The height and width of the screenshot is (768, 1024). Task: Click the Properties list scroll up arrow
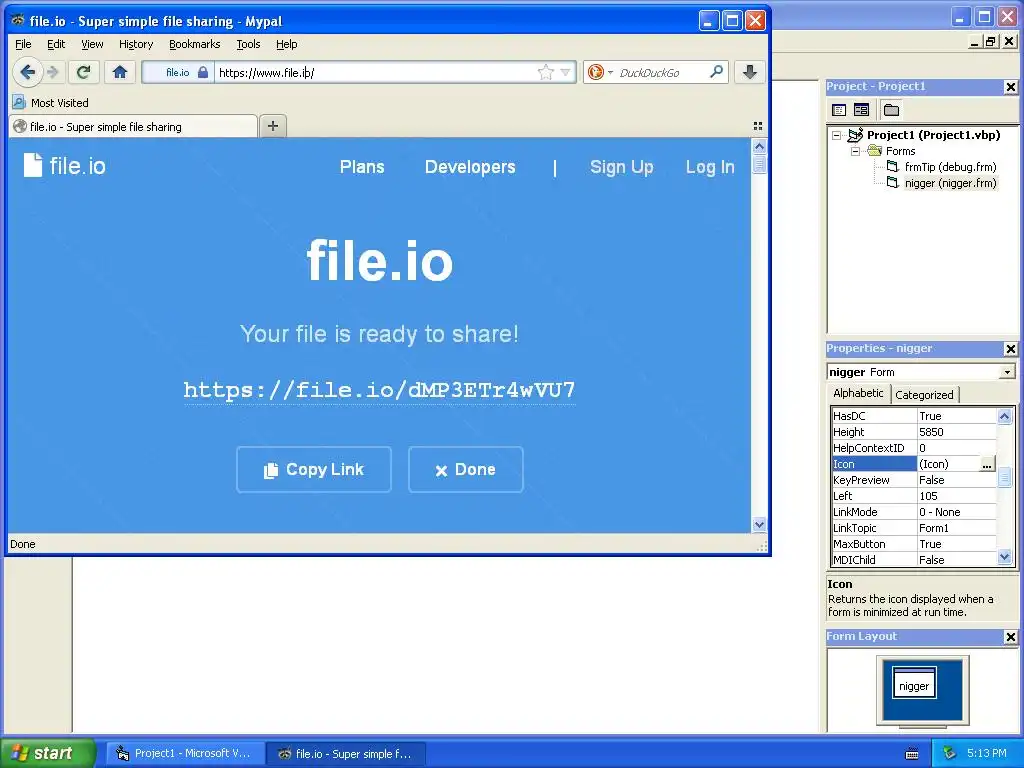tap(1004, 416)
